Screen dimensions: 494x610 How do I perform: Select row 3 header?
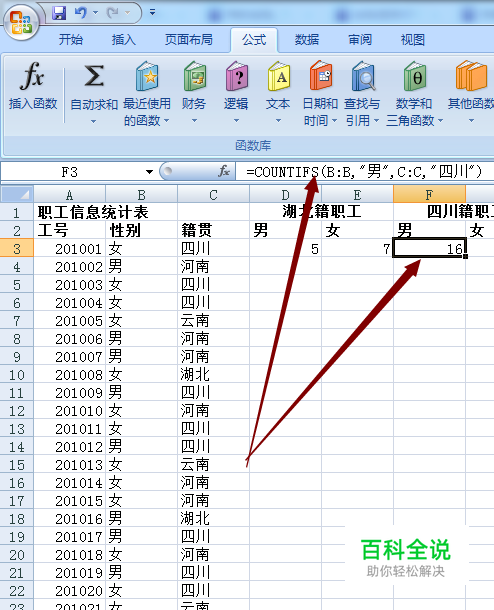[17, 249]
